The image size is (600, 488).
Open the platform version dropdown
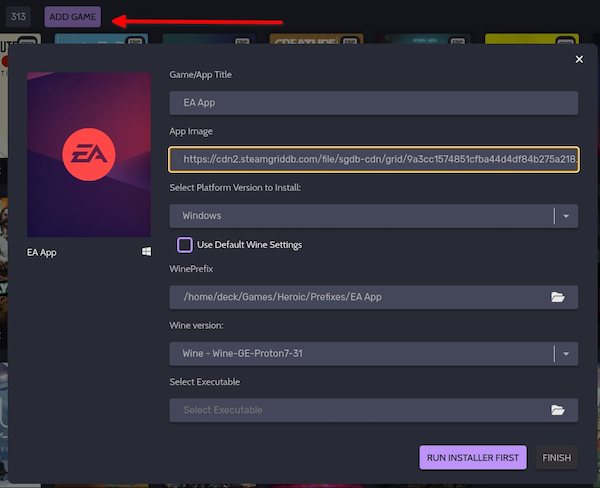point(373,216)
